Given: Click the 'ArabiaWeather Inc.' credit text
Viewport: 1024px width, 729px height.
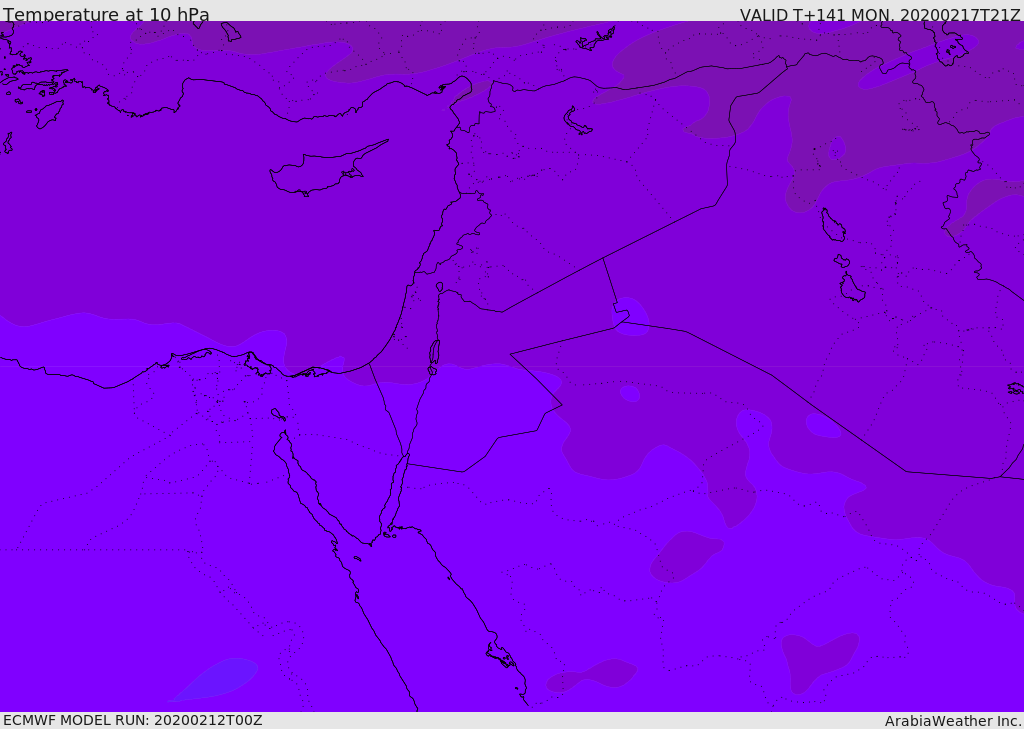Looking at the screenshot, I should point(953,721).
